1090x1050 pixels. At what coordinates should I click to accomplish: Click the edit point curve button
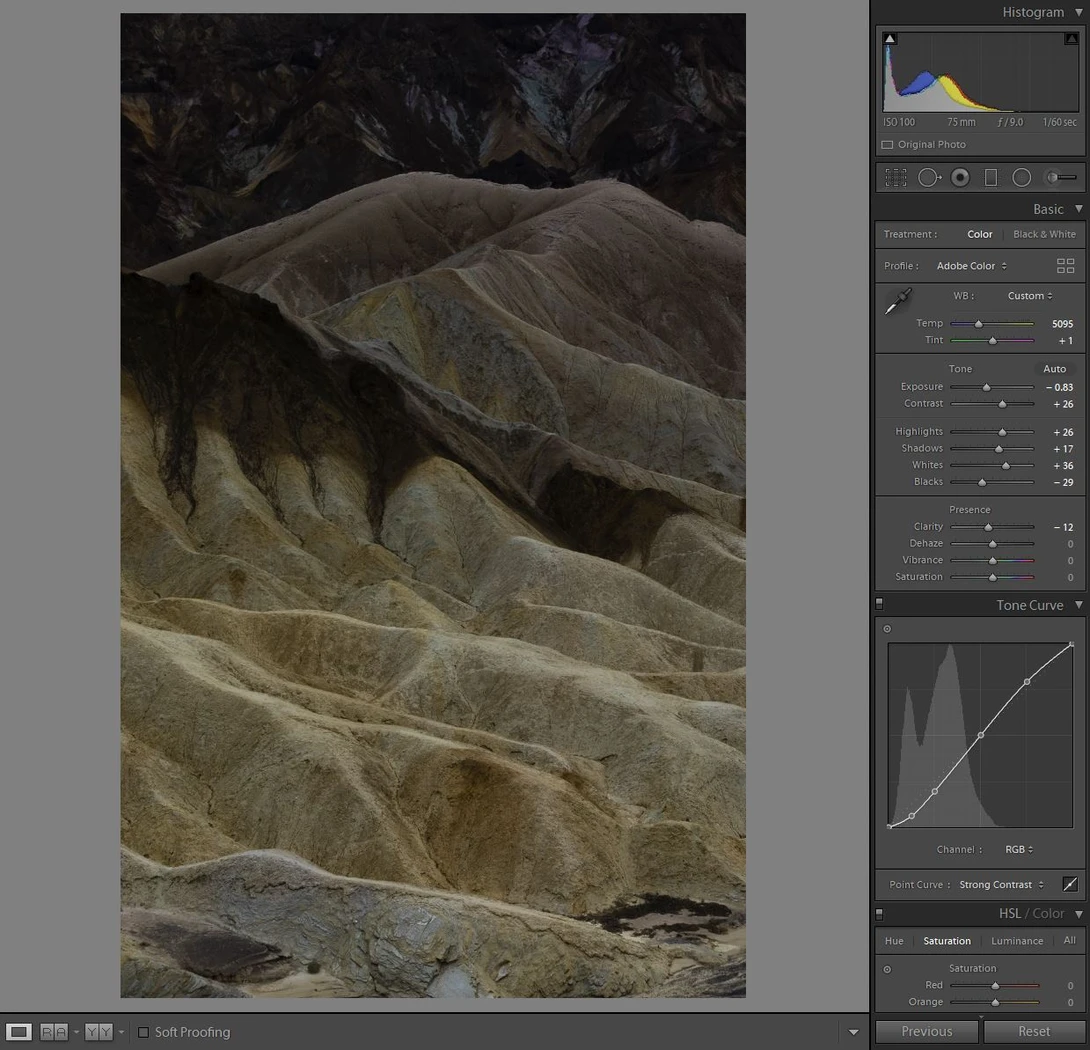pos(1070,885)
